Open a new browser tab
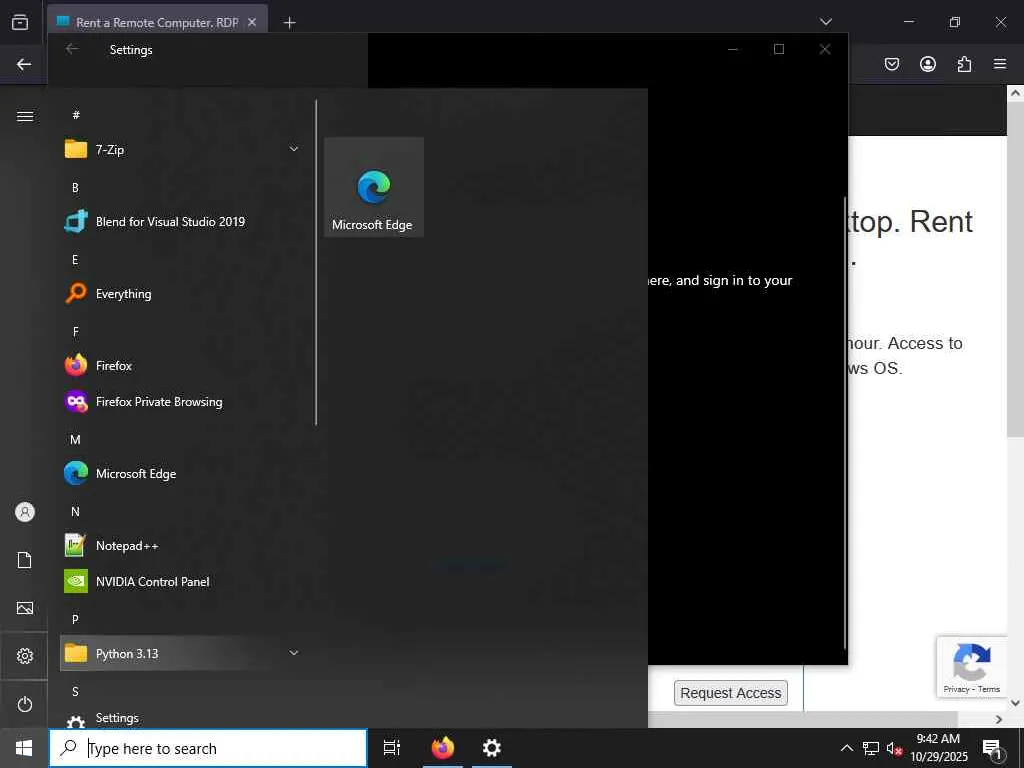This screenshot has width=1024, height=768. point(290,22)
